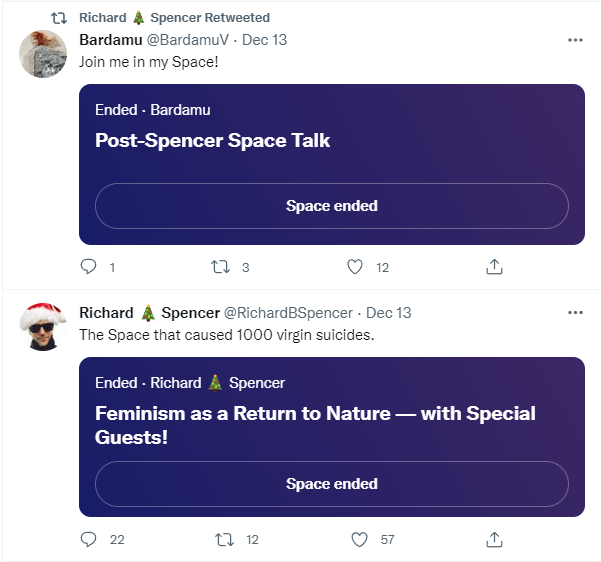
Task: Open Bardamu's profile picture
Action: click(x=43, y=54)
